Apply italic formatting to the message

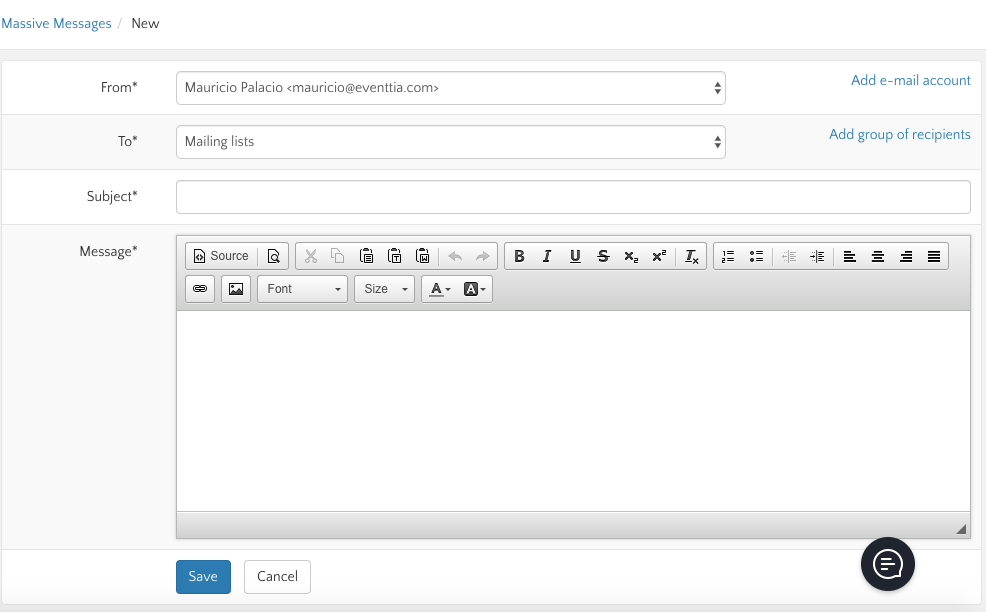(x=547, y=256)
